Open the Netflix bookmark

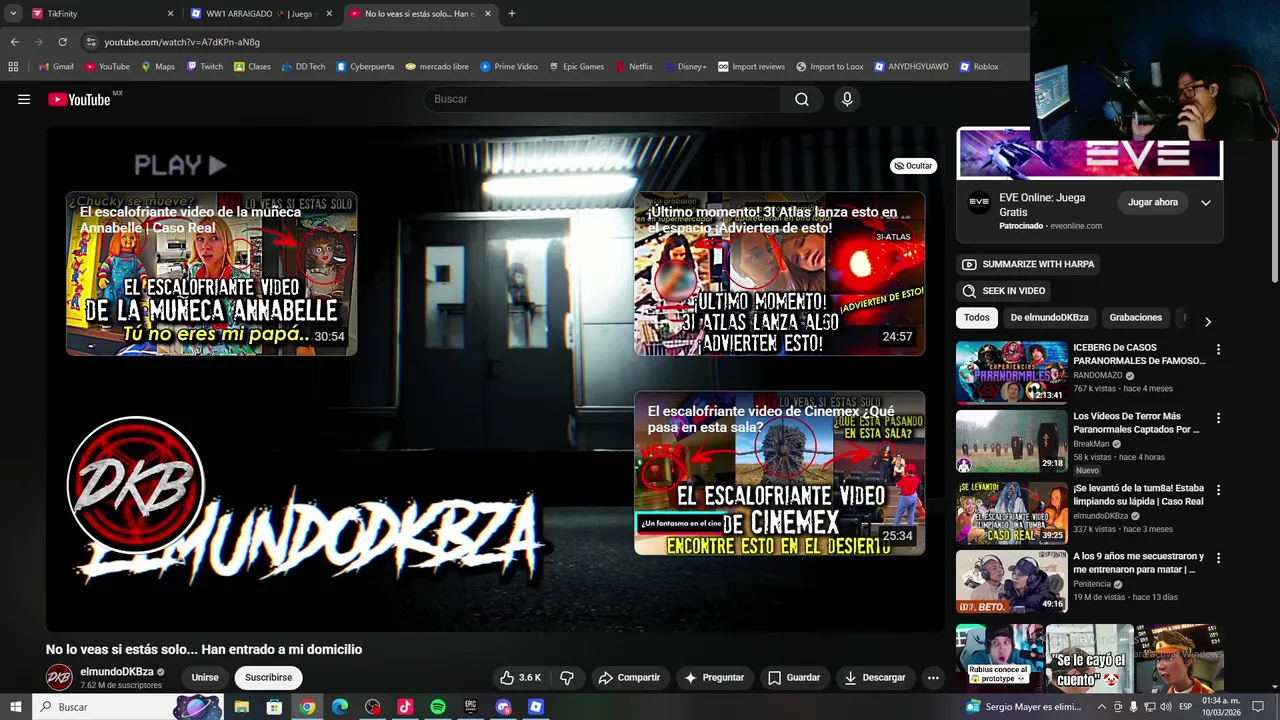[633, 67]
